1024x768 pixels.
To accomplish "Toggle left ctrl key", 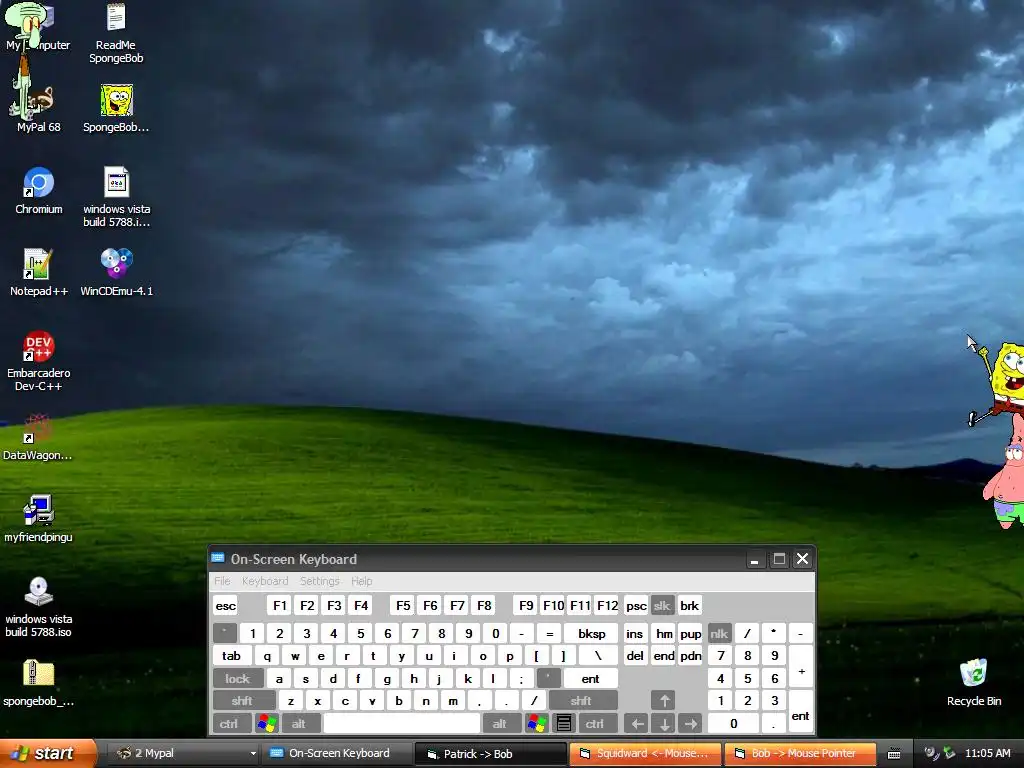I will click(x=232, y=723).
